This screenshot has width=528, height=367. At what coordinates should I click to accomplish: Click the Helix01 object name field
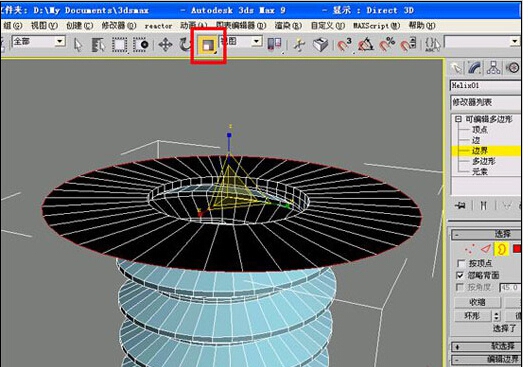point(485,86)
